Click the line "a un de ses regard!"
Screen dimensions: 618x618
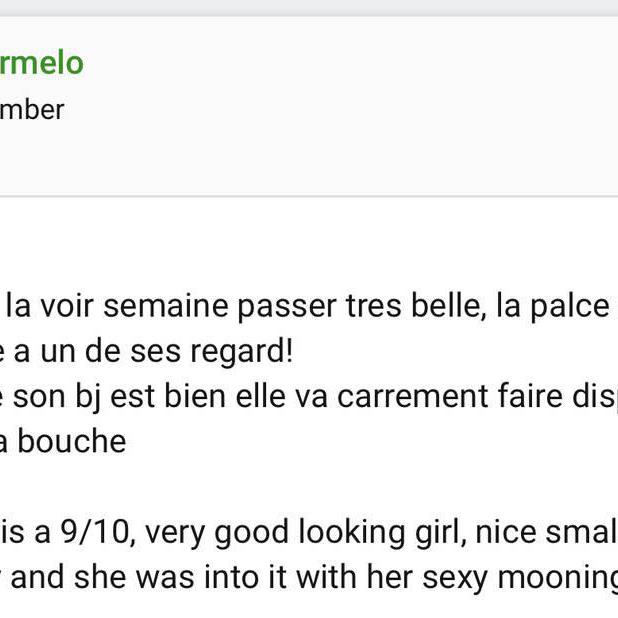[x=150, y=352]
